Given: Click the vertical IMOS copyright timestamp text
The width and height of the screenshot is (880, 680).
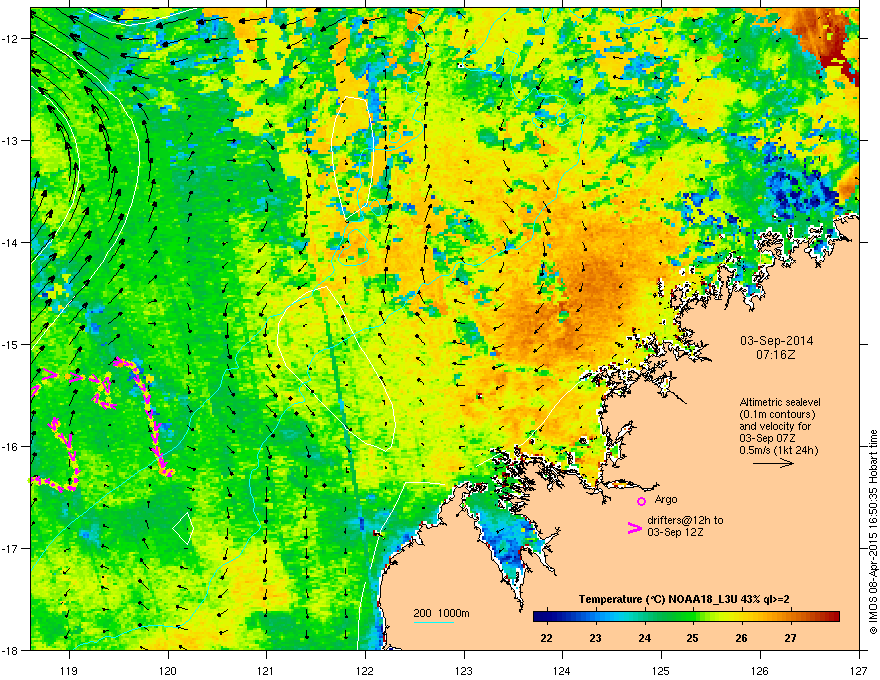Looking at the screenshot, I should click(873, 532).
